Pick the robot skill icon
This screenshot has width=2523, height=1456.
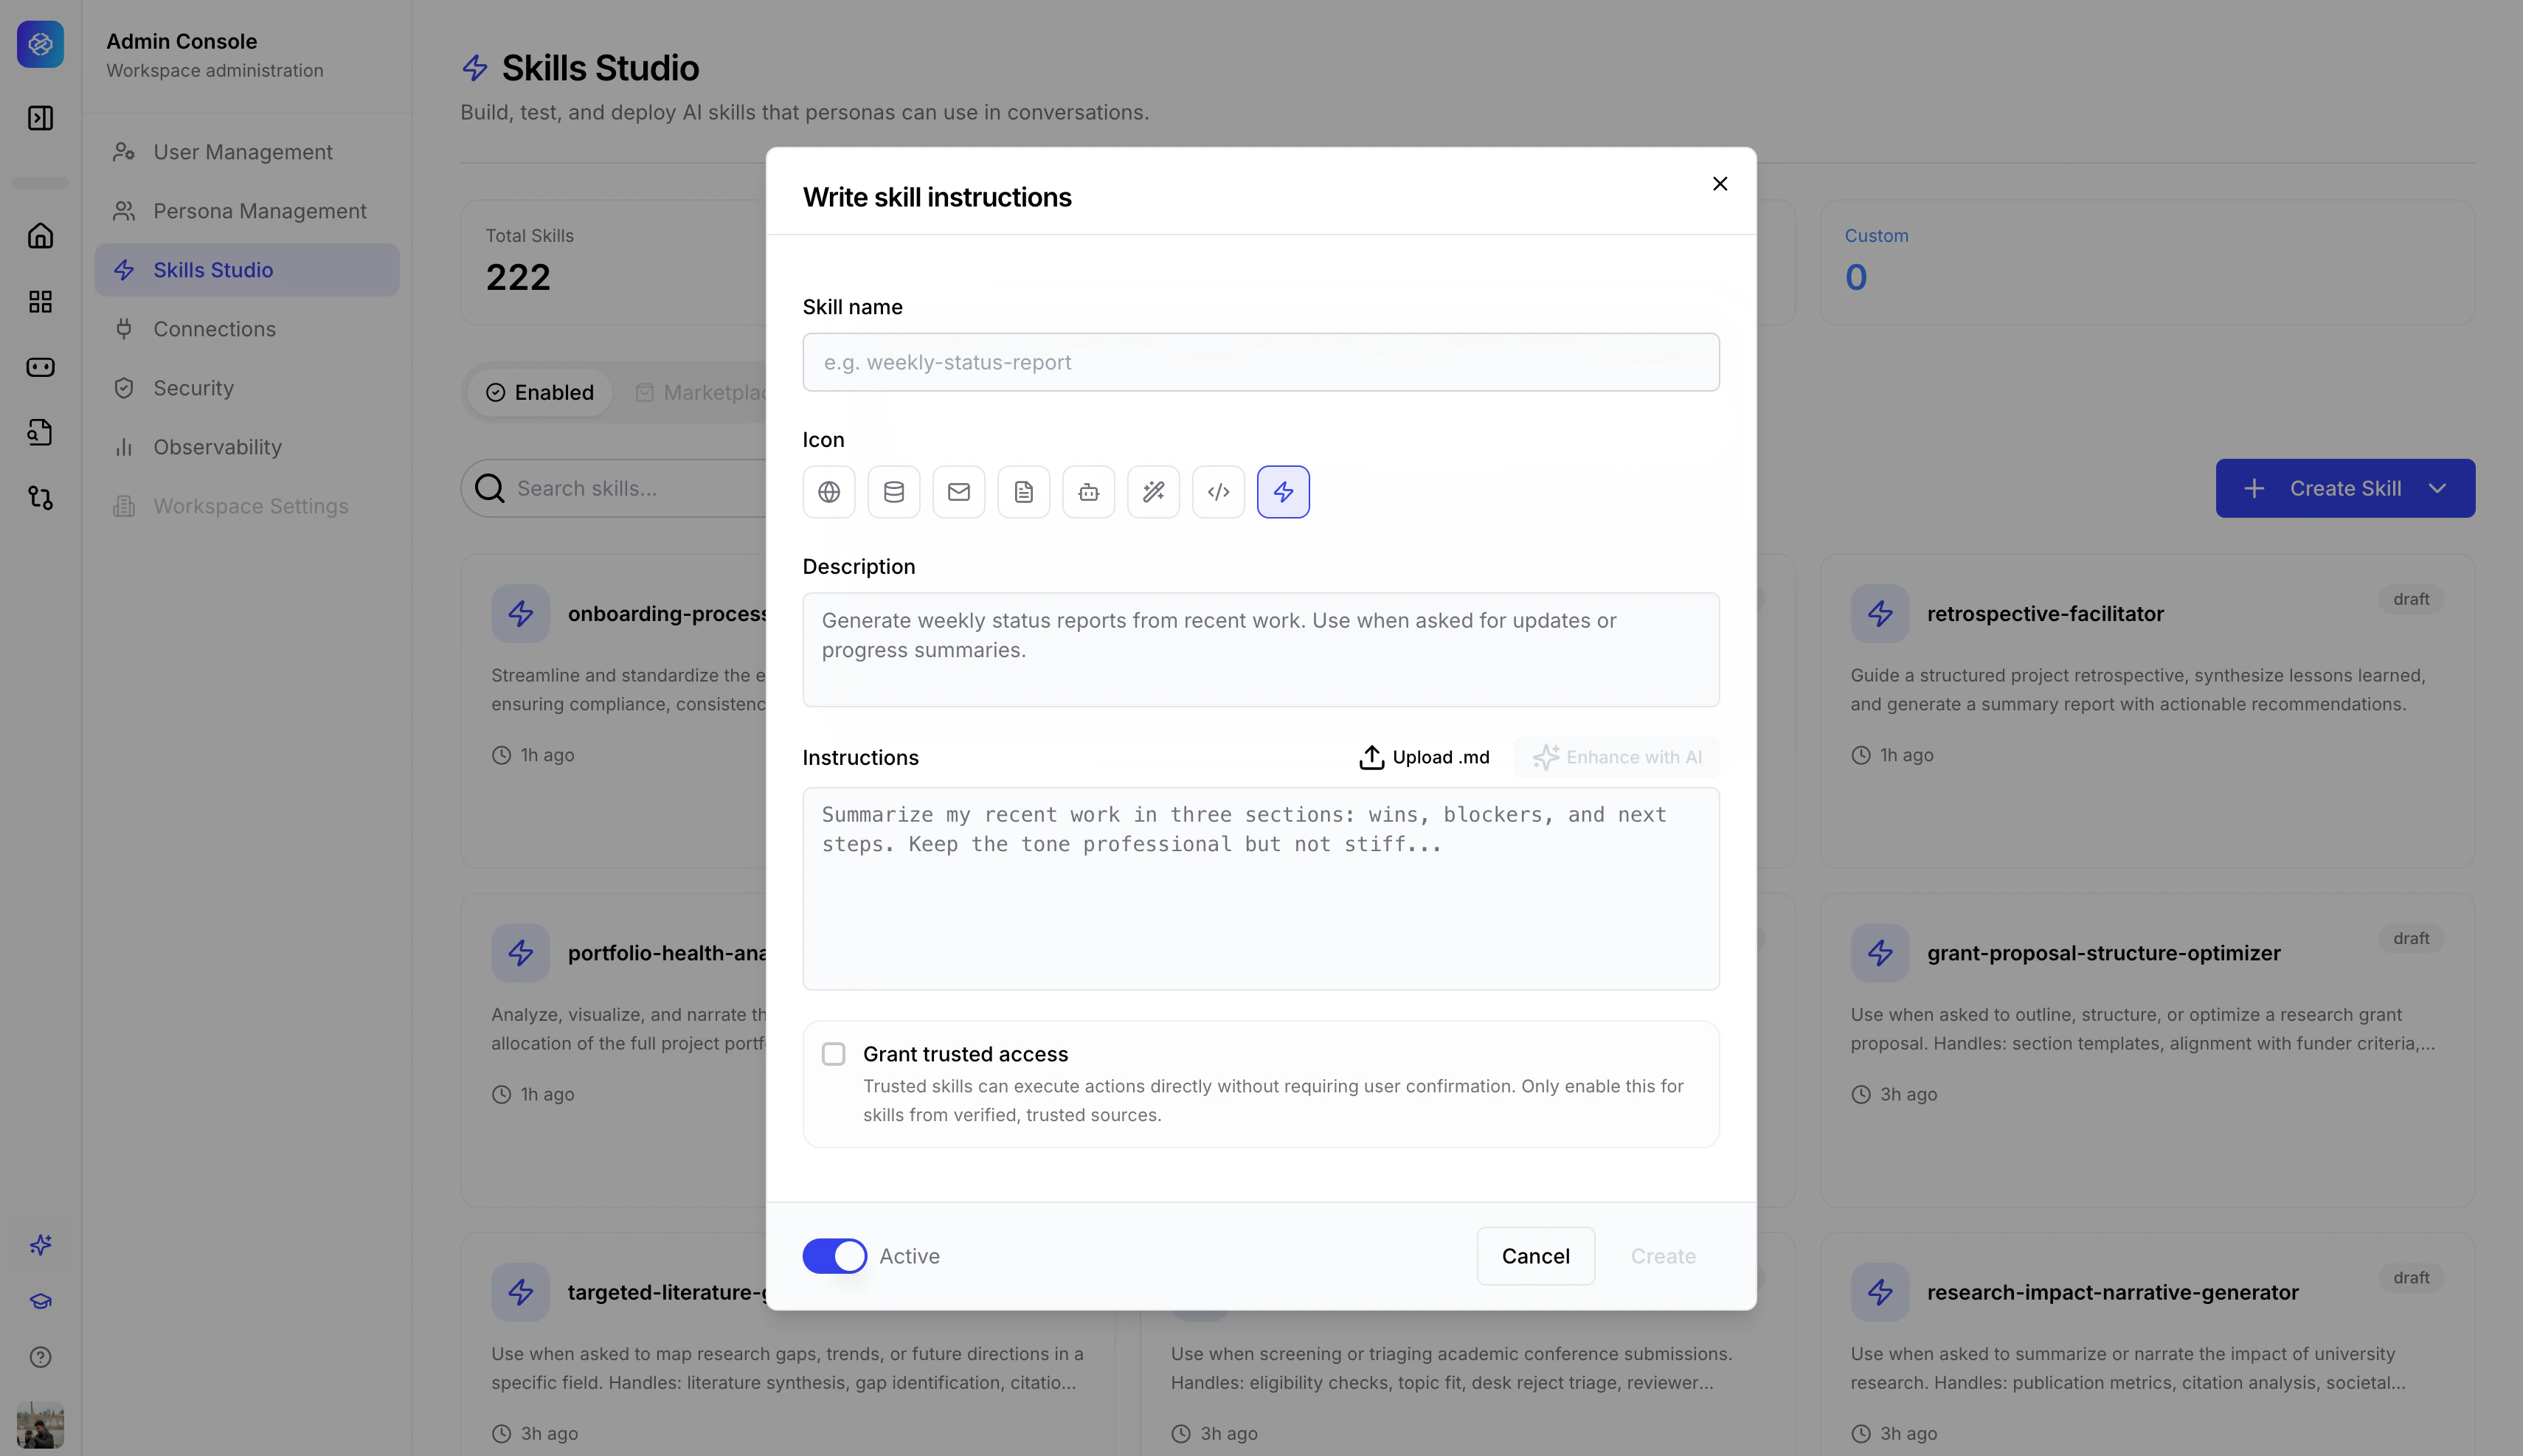[x=1088, y=492]
